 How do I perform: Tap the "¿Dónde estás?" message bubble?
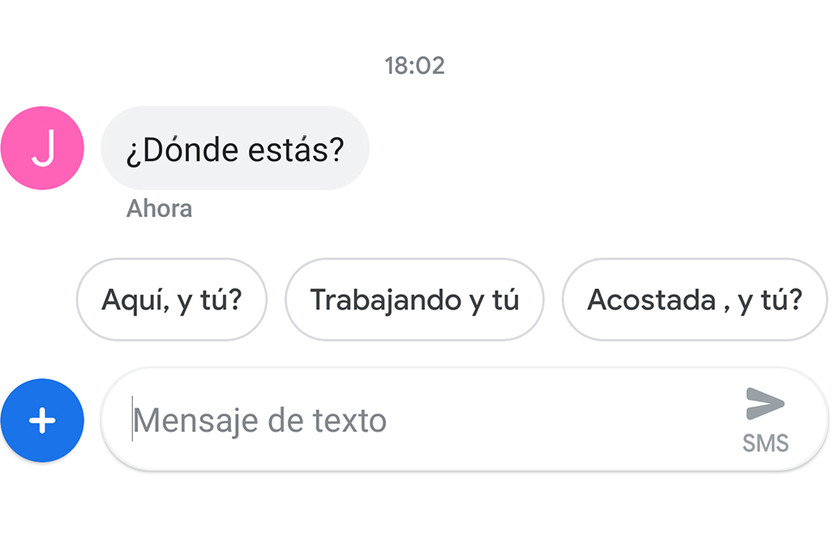coord(235,149)
